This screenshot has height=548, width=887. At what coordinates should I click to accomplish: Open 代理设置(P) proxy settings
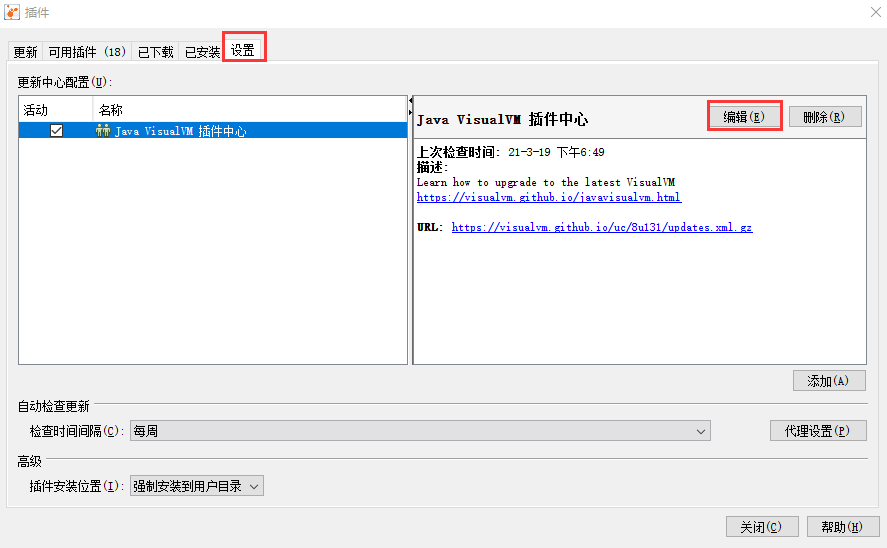coord(817,431)
